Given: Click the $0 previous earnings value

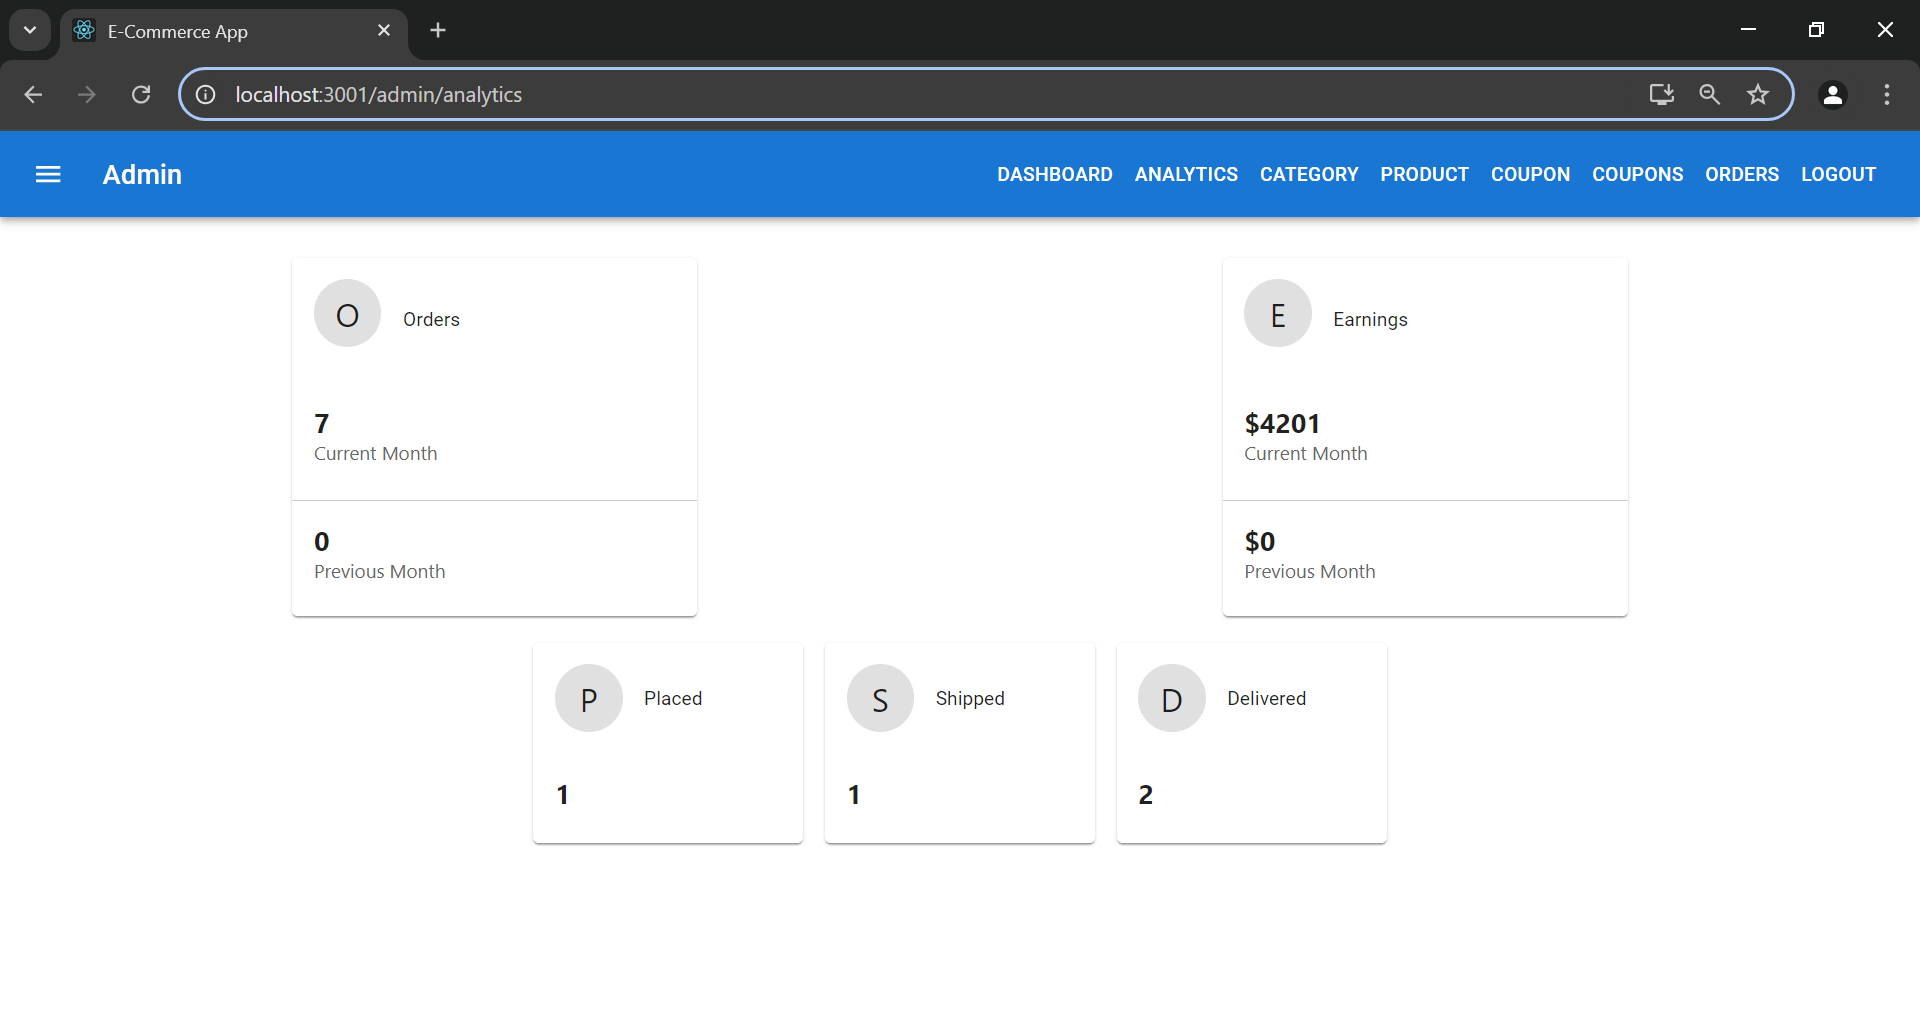Looking at the screenshot, I should pos(1259,542).
